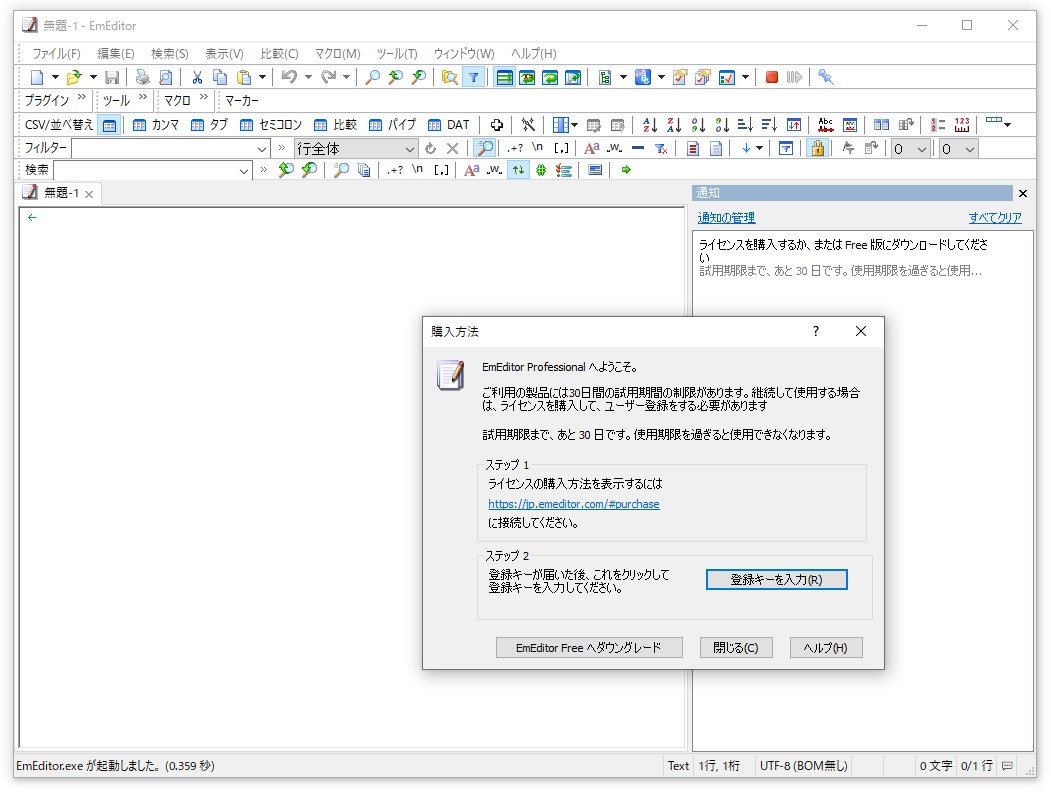Screen dimensions: 1051x798
Task: Click the Print icon in main toolbar
Action: [142, 77]
